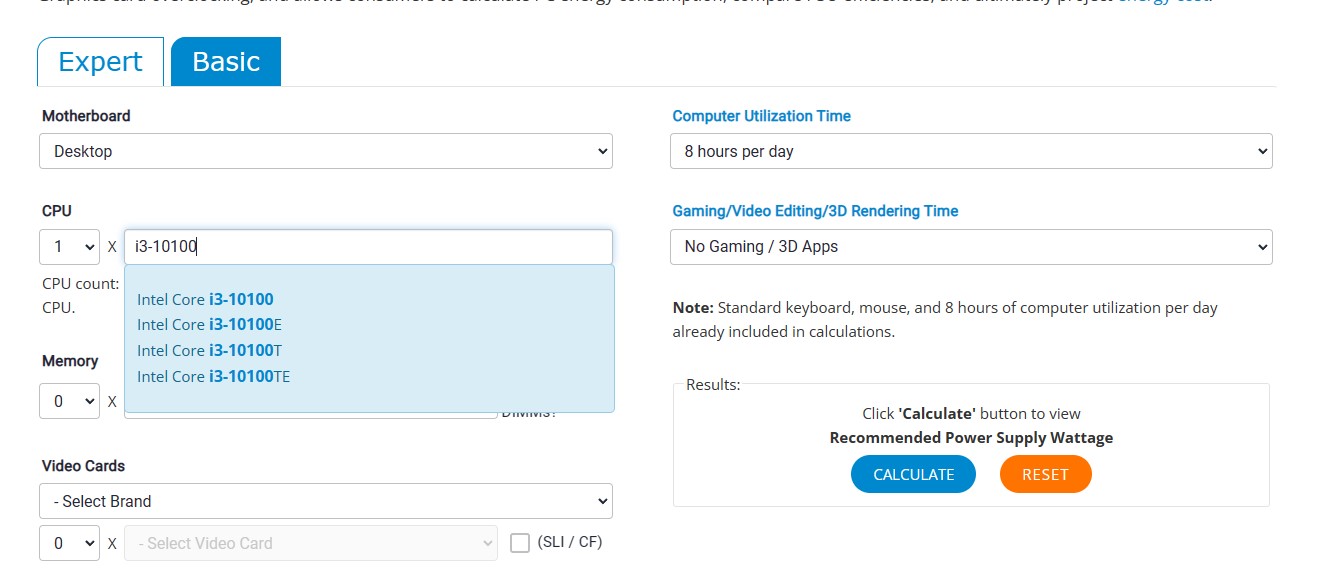The width and height of the screenshot is (1318, 581).
Task: Click the Recommended Power Supply Wattage text
Action: click(x=971, y=438)
